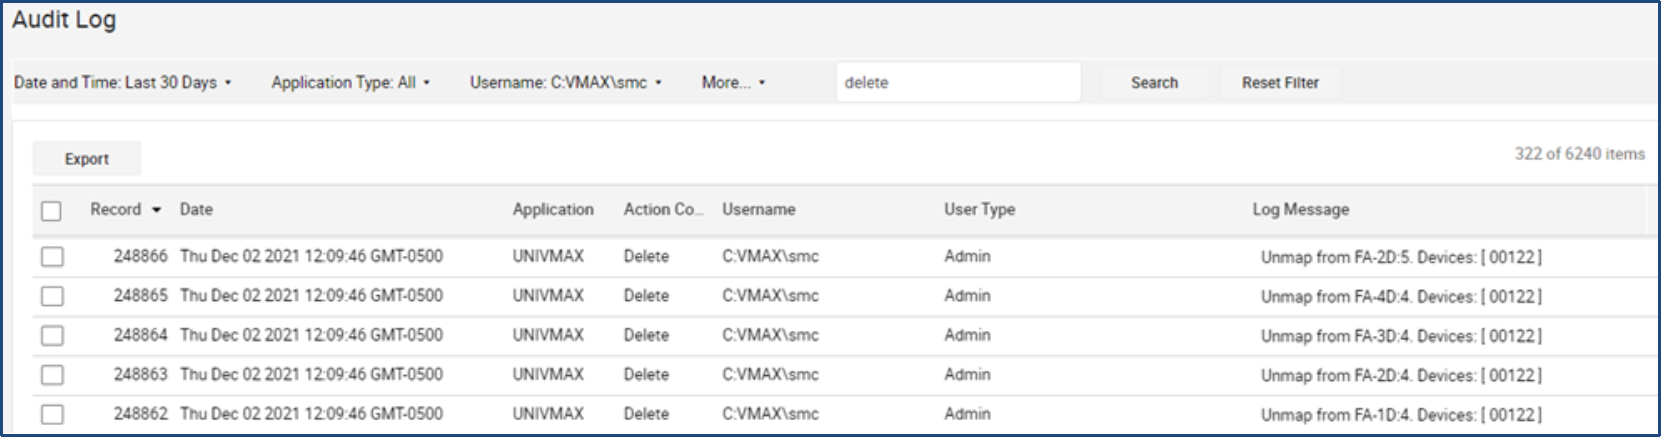Click the Delete action cell in record 248862 row
Viewport: 1662px width, 437px height.
pyautogui.click(x=646, y=413)
